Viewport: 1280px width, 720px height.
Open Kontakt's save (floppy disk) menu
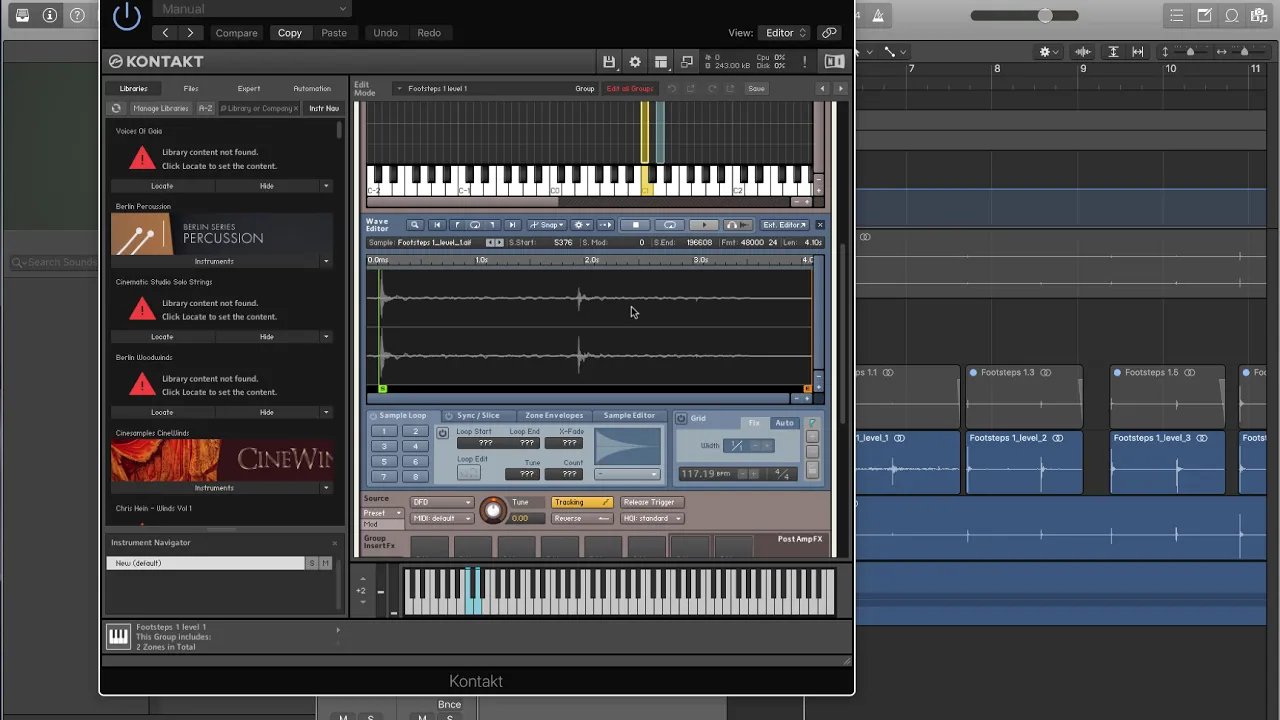(608, 62)
